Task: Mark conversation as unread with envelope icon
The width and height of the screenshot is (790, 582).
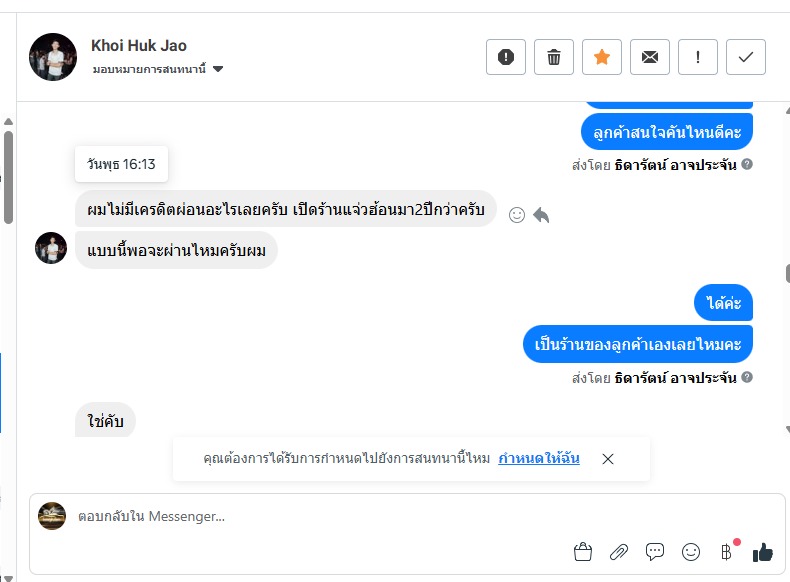Action: tap(650, 57)
